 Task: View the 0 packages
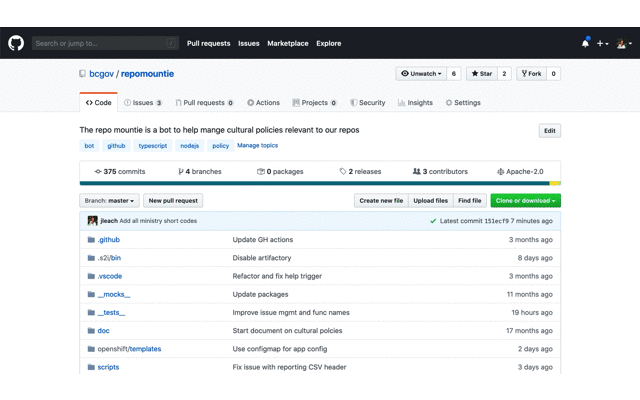coord(280,171)
